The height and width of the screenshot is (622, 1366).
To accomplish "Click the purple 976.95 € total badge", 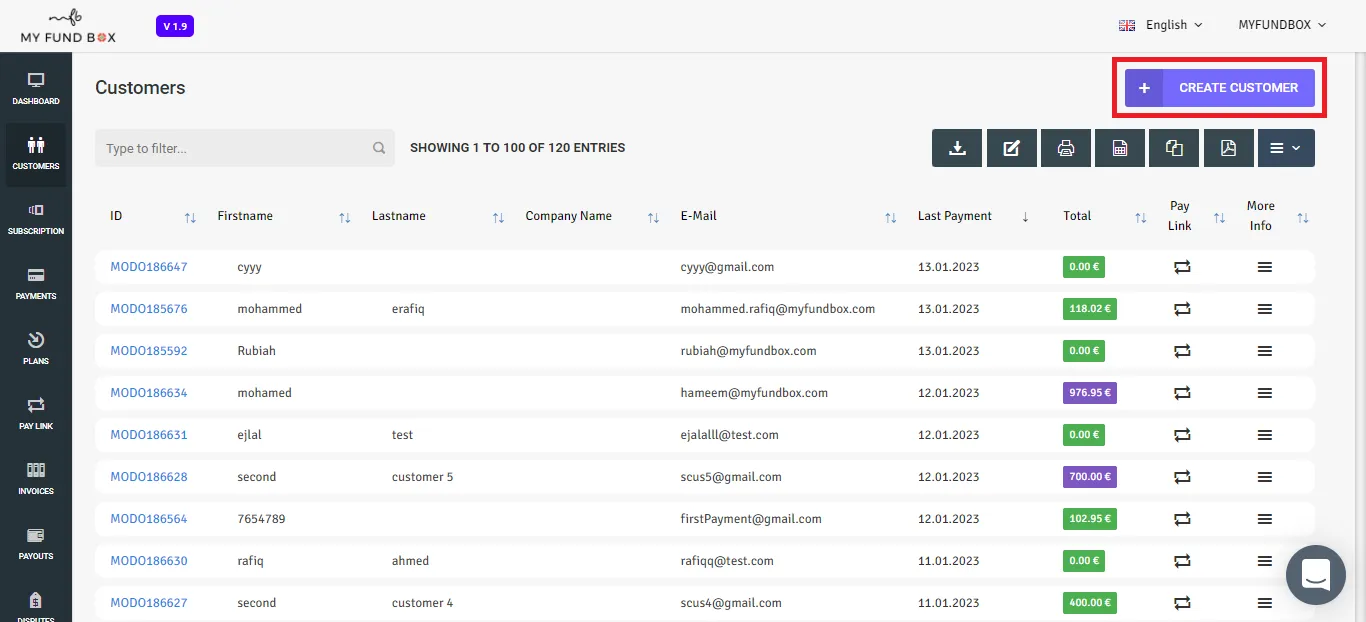I will (1090, 393).
